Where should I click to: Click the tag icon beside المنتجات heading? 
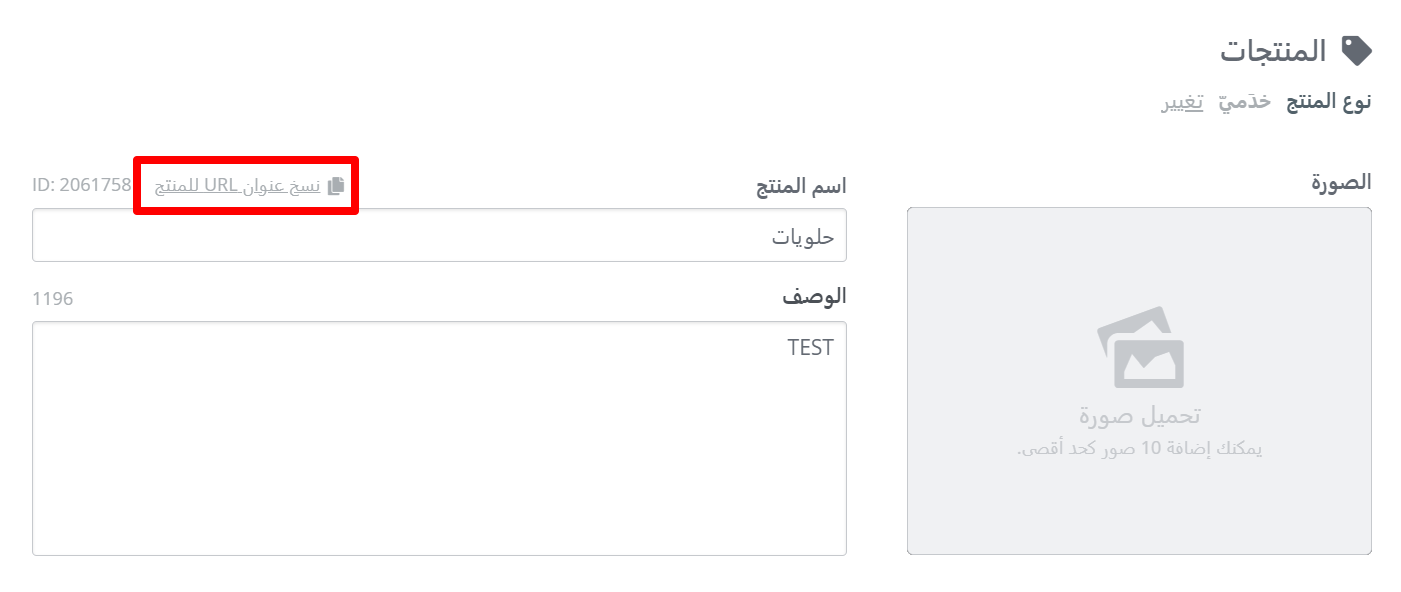[1356, 51]
